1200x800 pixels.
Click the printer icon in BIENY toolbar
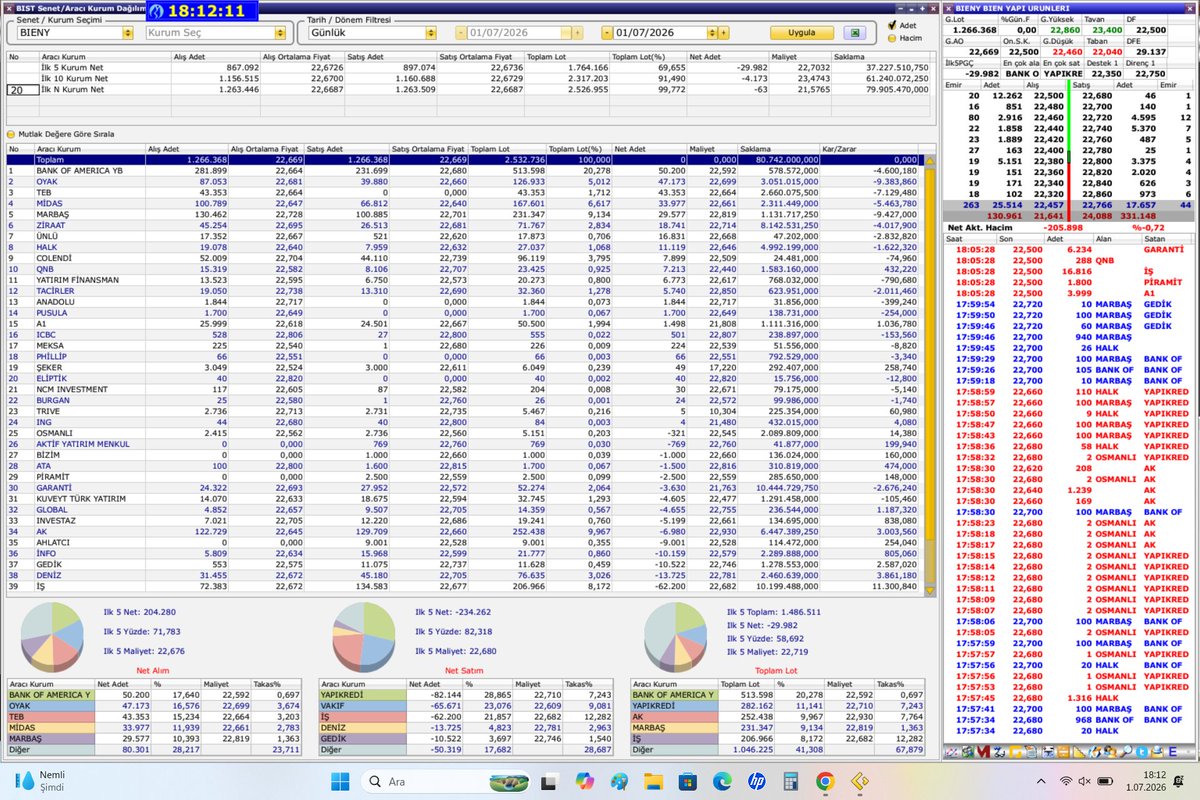click(1048, 751)
